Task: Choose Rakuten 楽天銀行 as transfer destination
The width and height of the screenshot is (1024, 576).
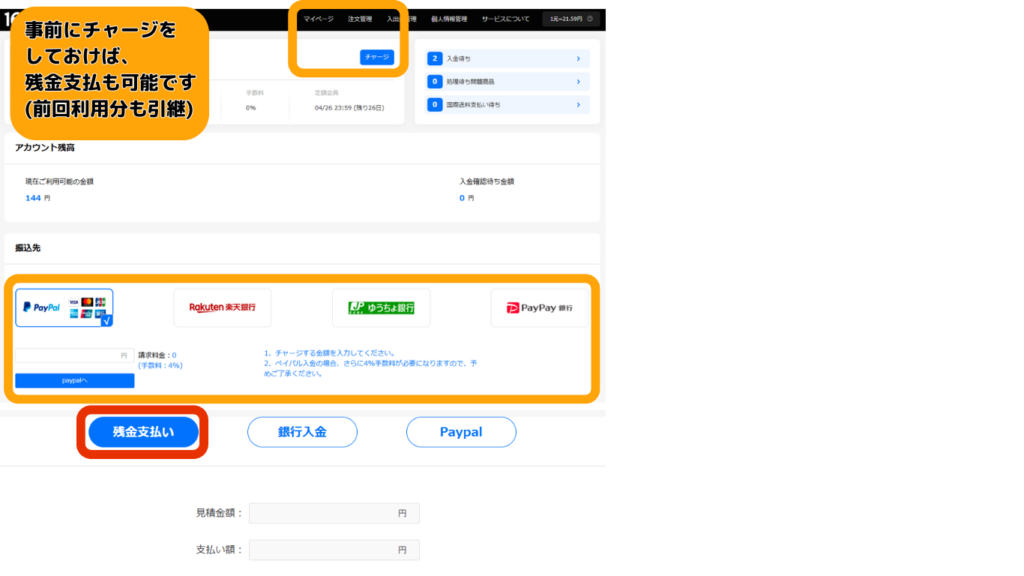Action: pos(222,308)
